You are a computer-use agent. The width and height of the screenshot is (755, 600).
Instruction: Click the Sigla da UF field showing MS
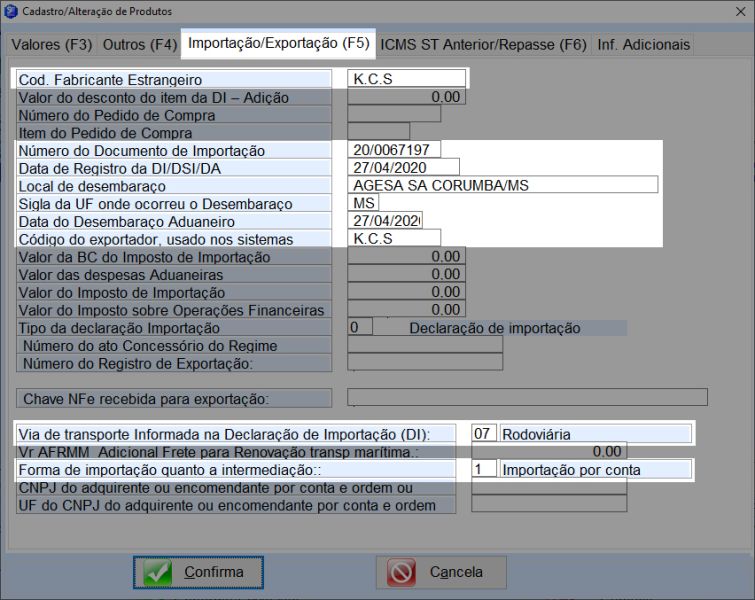[x=363, y=203]
